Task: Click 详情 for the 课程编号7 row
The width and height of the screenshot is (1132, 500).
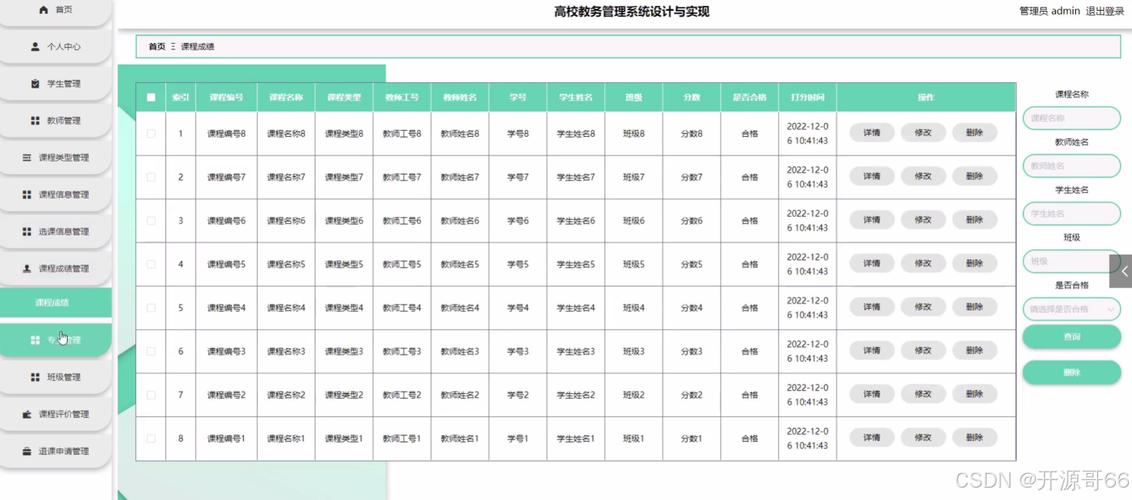Action: click(871, 176)
